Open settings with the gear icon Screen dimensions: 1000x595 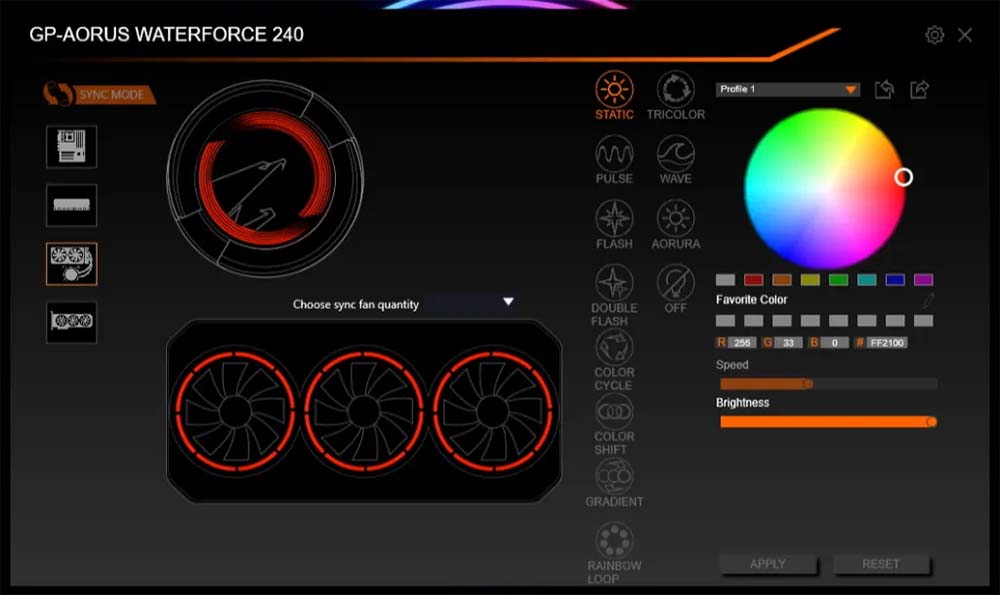coord(935,35)
